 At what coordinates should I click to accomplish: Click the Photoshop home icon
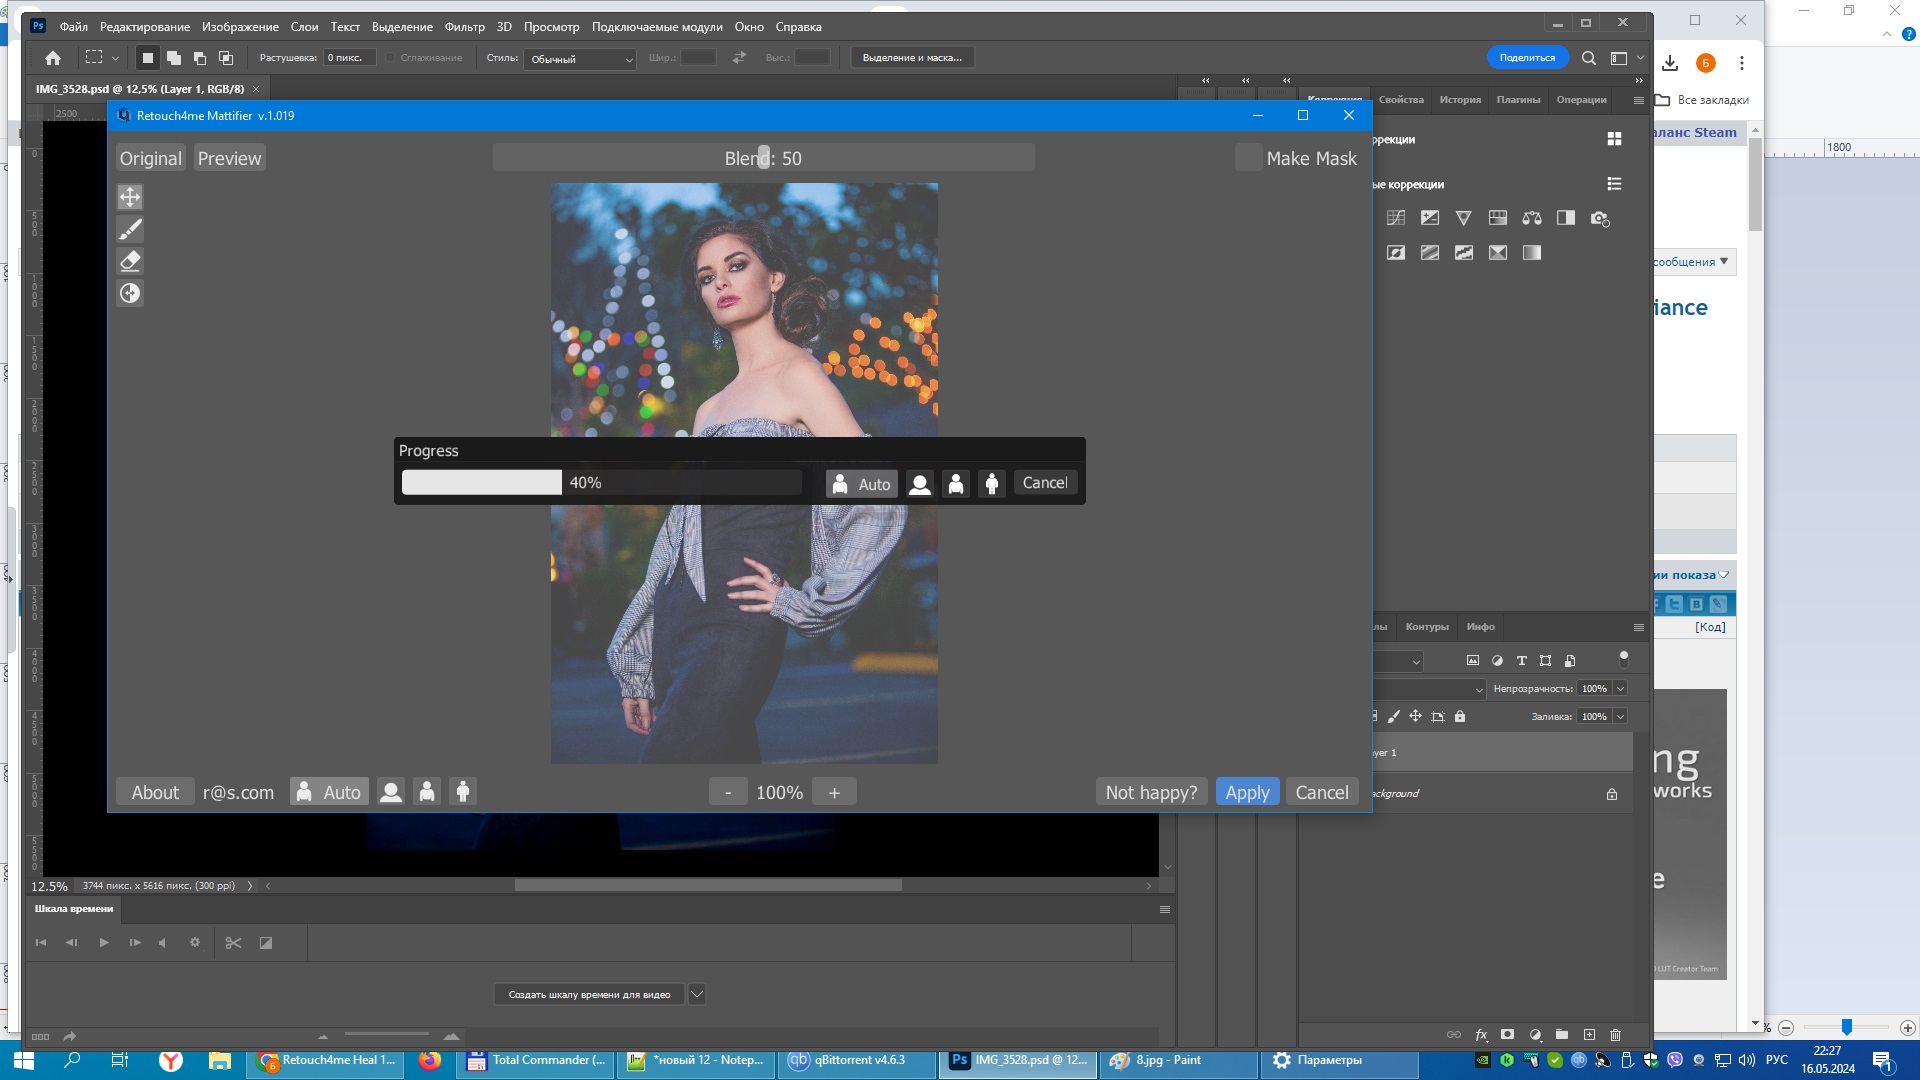[53, 58]
